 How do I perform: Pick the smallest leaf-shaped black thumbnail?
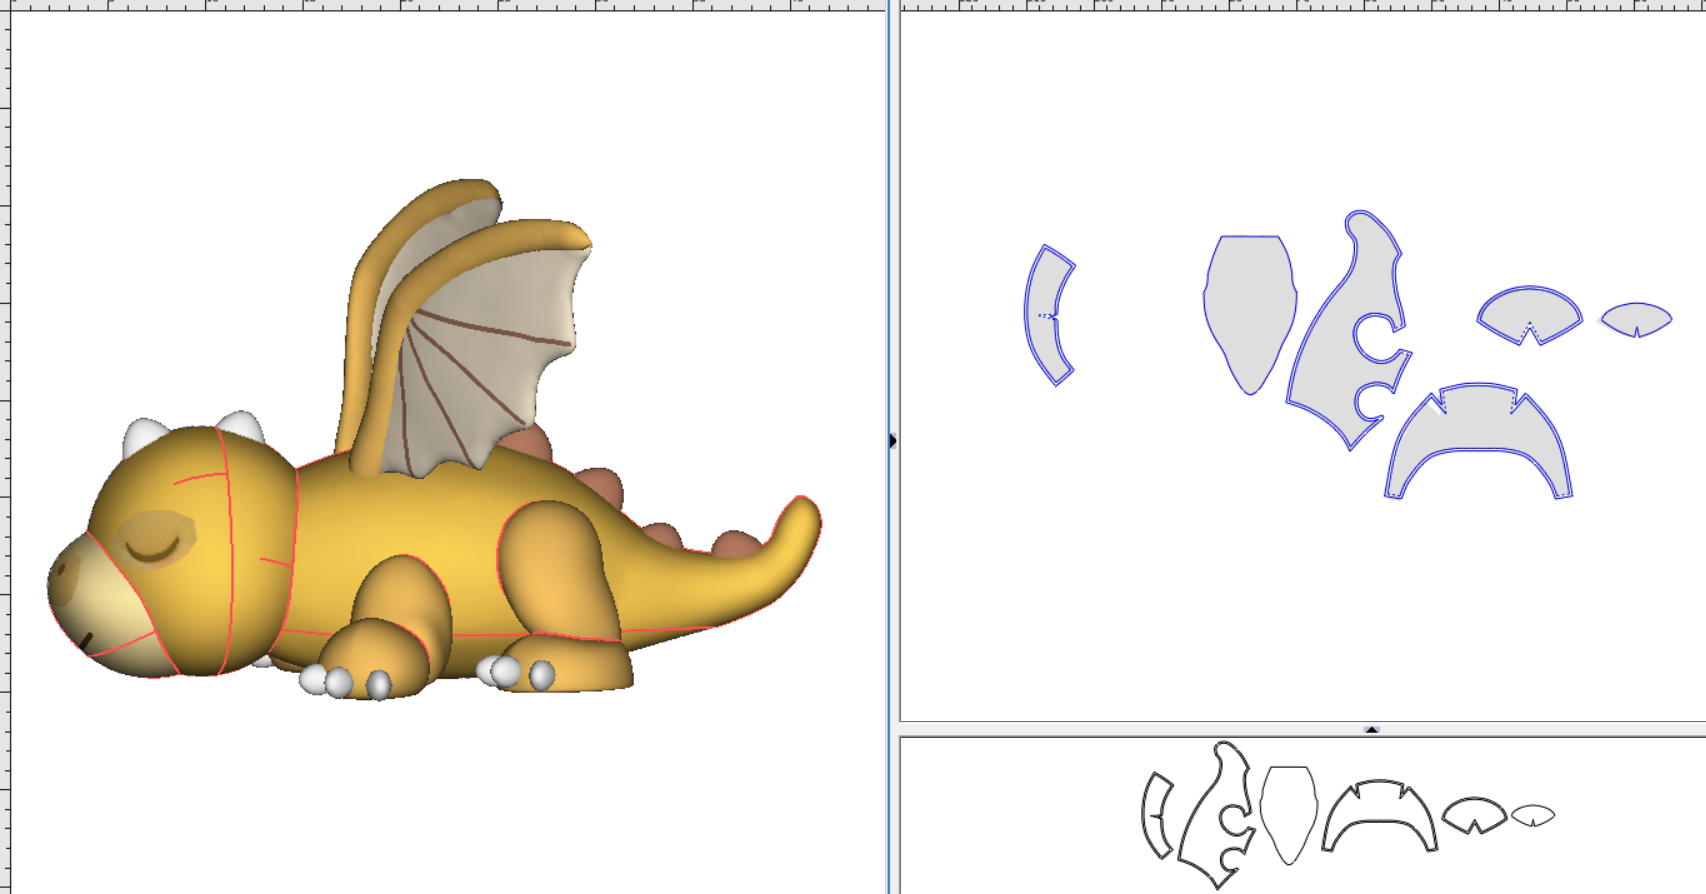pos(1533,815)
